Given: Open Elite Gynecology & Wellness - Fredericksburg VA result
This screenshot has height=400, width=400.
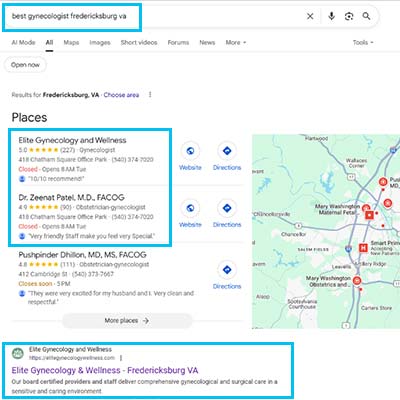Looking at the screenshot, I should tap(105, 370).
